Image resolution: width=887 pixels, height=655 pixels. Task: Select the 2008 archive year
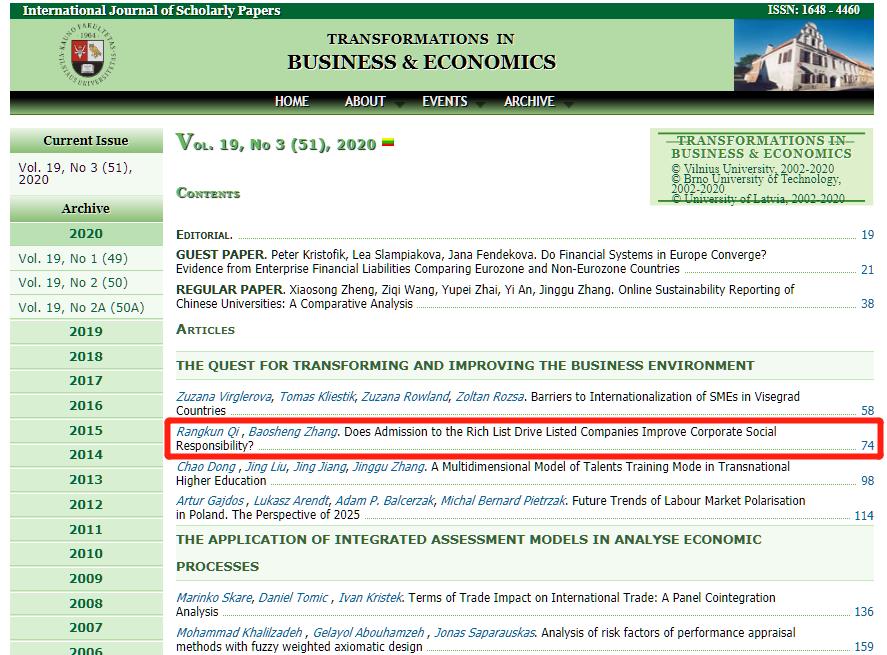coord(86,603)
